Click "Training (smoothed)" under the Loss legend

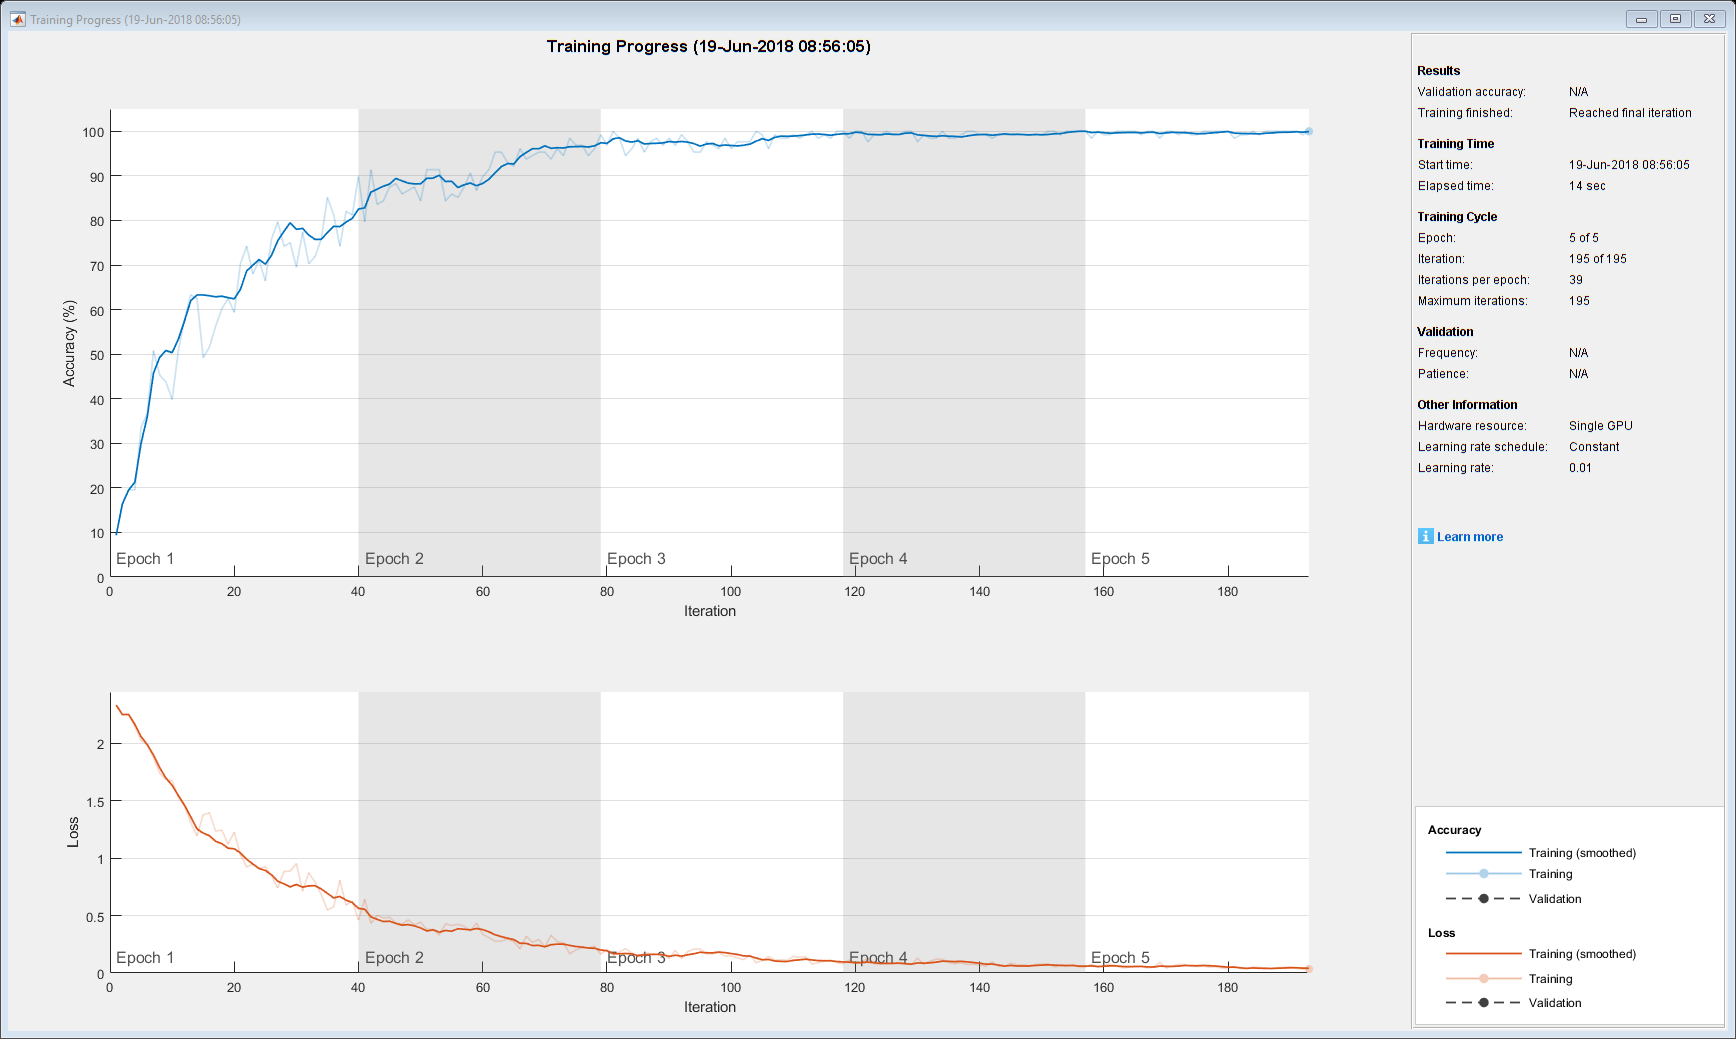coord(1582,954)
